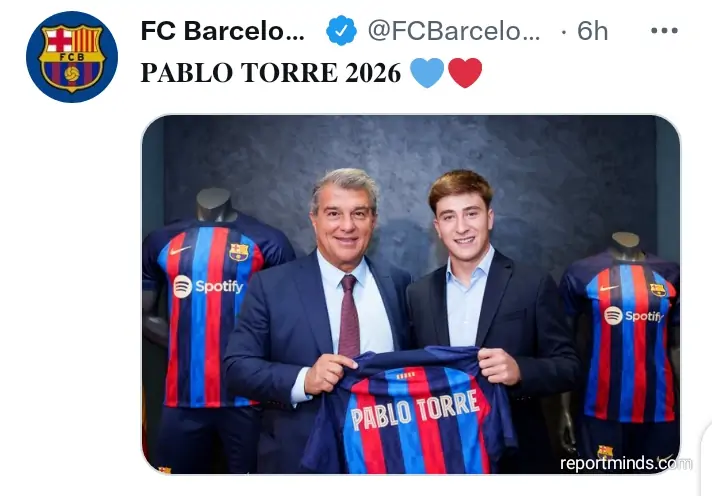Click the FC Barcelo... account display name

pyautogui.click(x=223, y=31)
